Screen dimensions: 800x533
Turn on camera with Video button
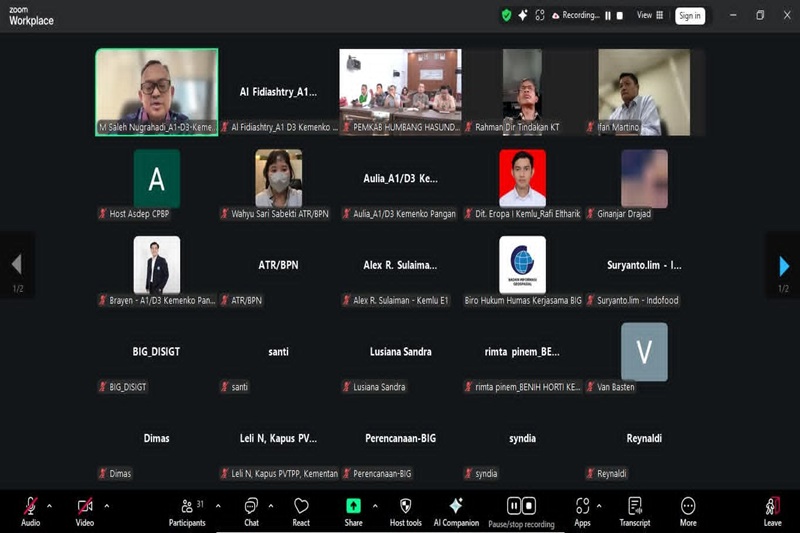pos(85,510)
